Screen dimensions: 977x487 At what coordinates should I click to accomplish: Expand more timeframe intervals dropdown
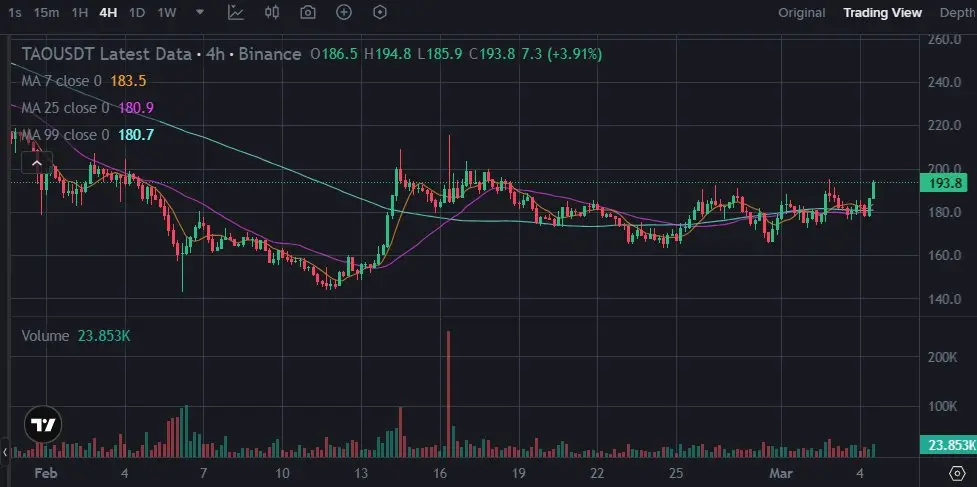click(x=199, y=12)
